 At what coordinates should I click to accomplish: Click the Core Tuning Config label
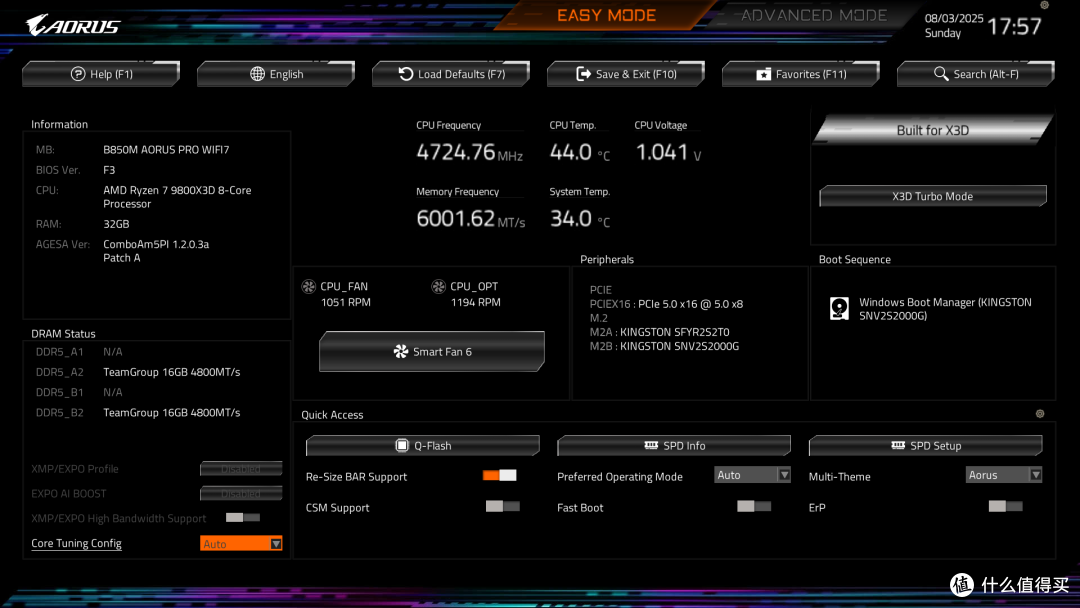pyautogui.click(x=76, y=543)
